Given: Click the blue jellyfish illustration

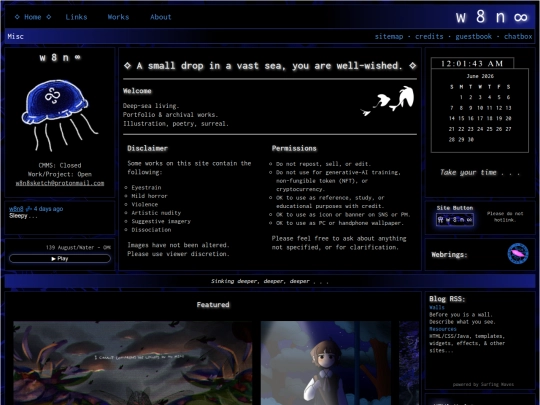Looking at the screenshot, I should click(59, 115).
